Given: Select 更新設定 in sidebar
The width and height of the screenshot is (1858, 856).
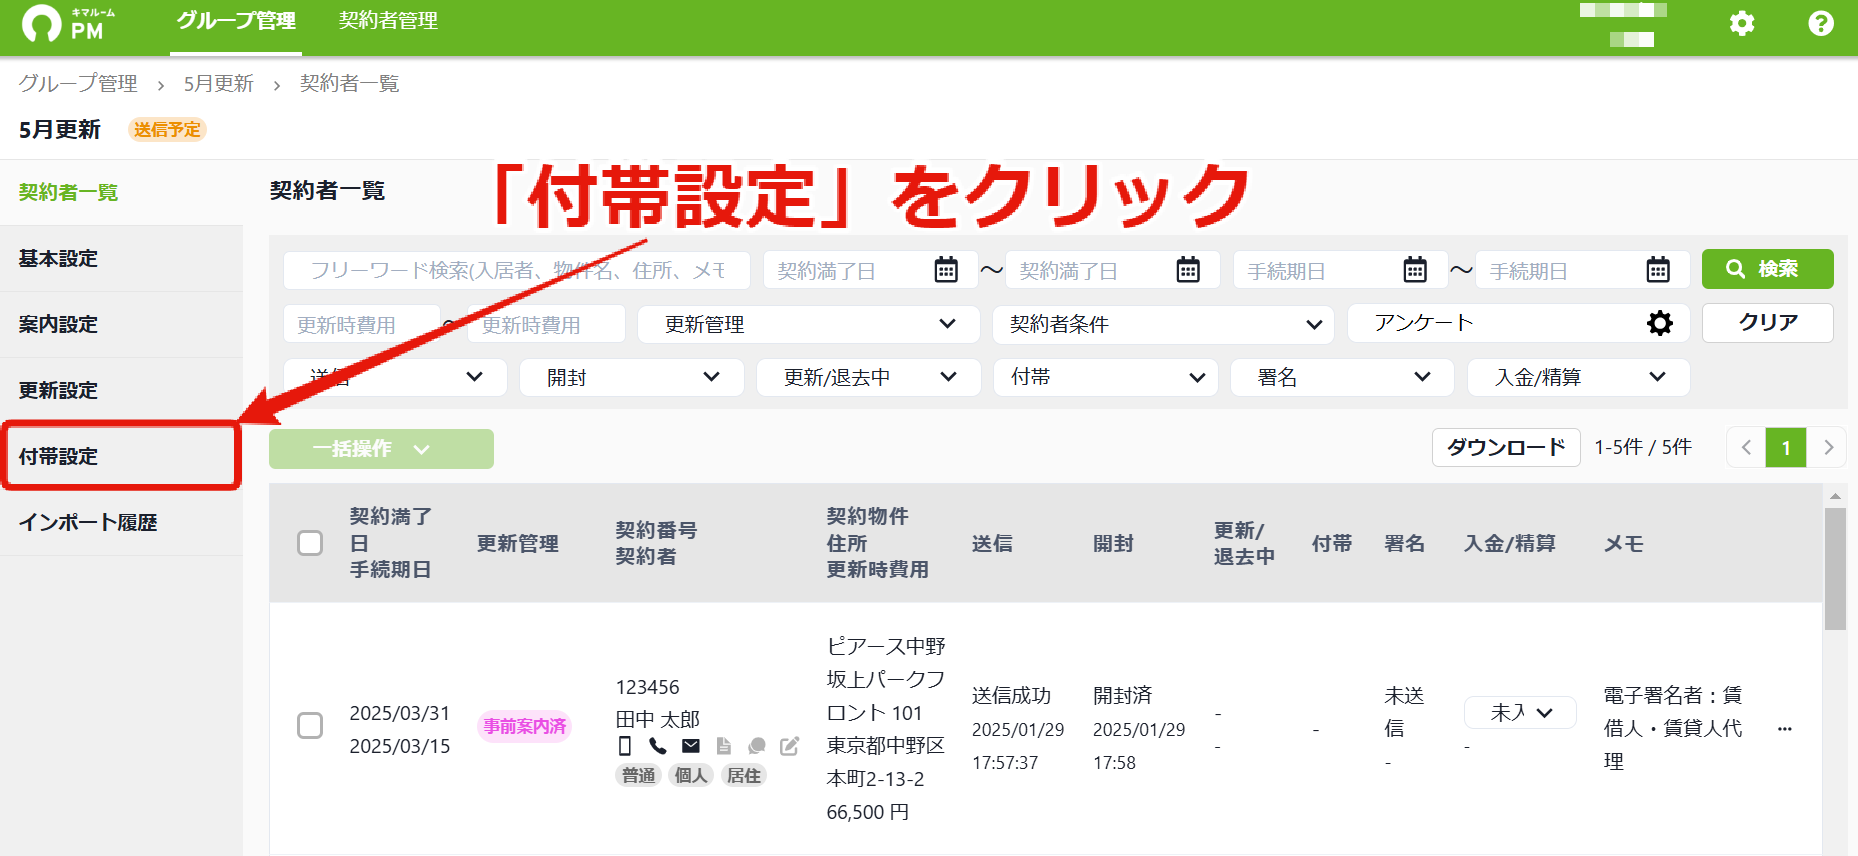Looking at the screenshot, I should tap(121, 390).
